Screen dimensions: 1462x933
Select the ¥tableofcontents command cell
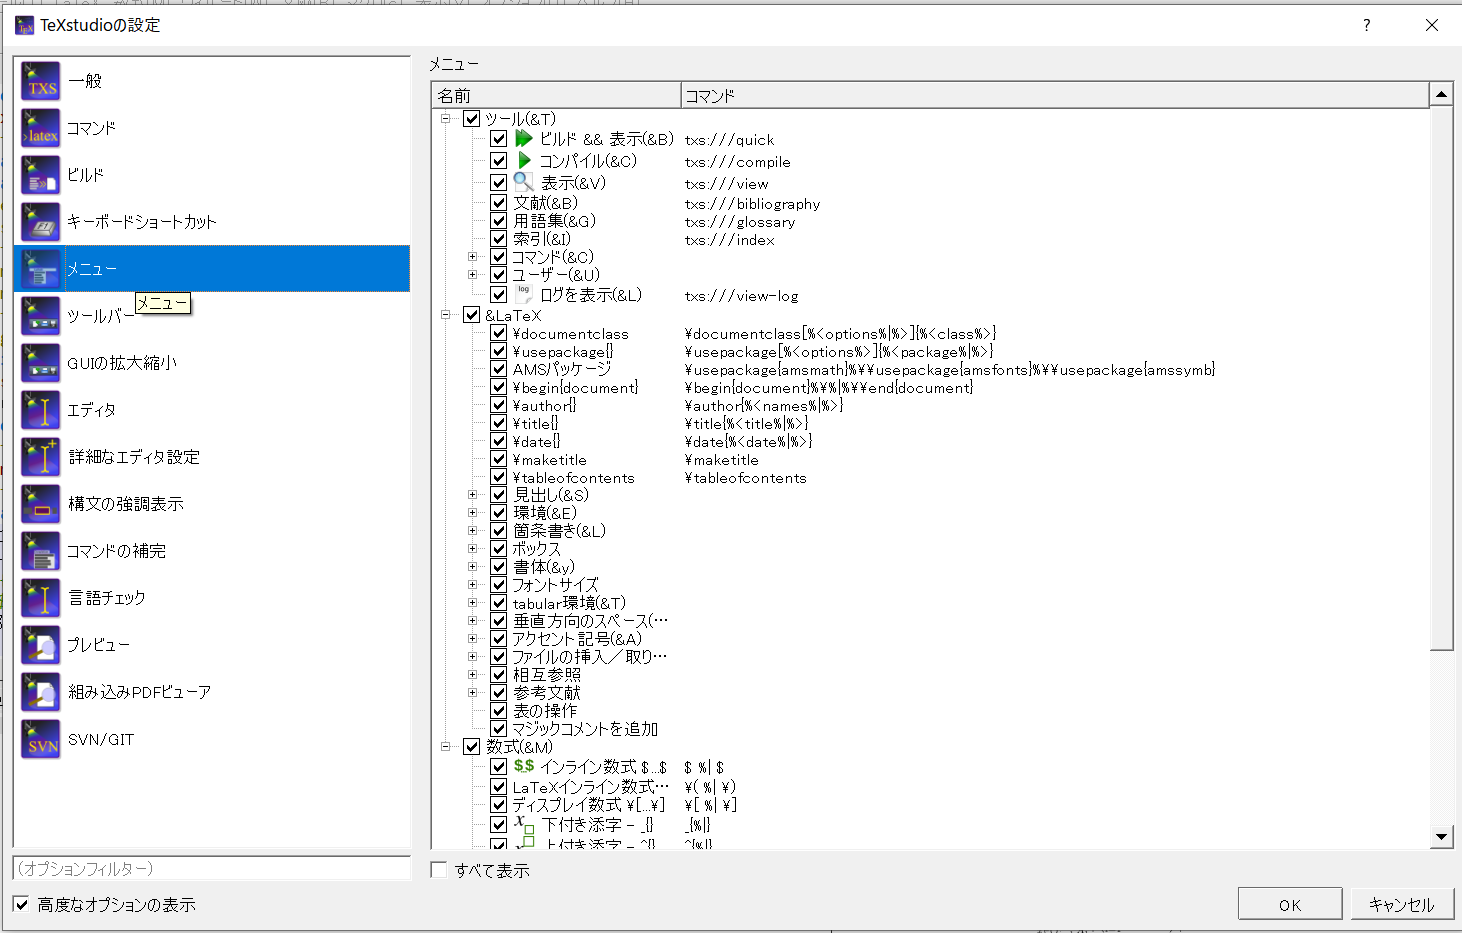click(x=745, y=478)
